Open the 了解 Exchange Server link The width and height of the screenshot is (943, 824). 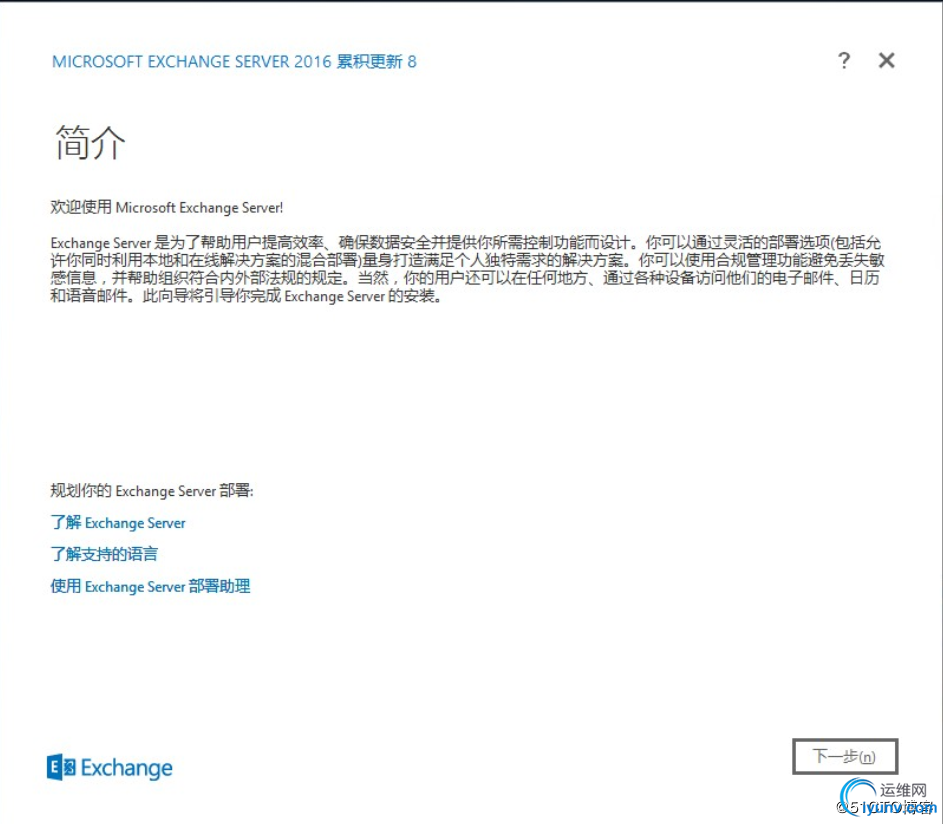pos(118,523)
